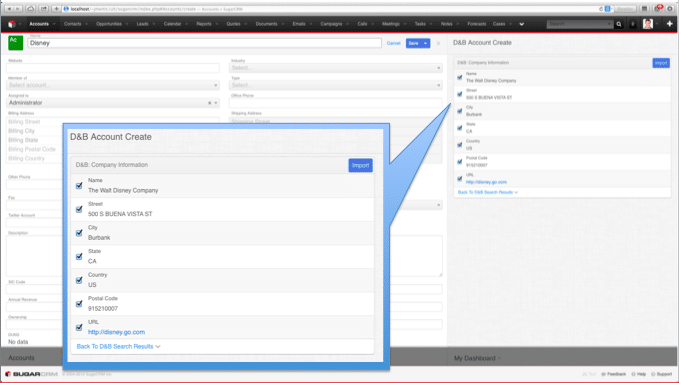Click the browser share button
Image resolution: width=679 pixels, height=383 pixels.
point(44,9)
